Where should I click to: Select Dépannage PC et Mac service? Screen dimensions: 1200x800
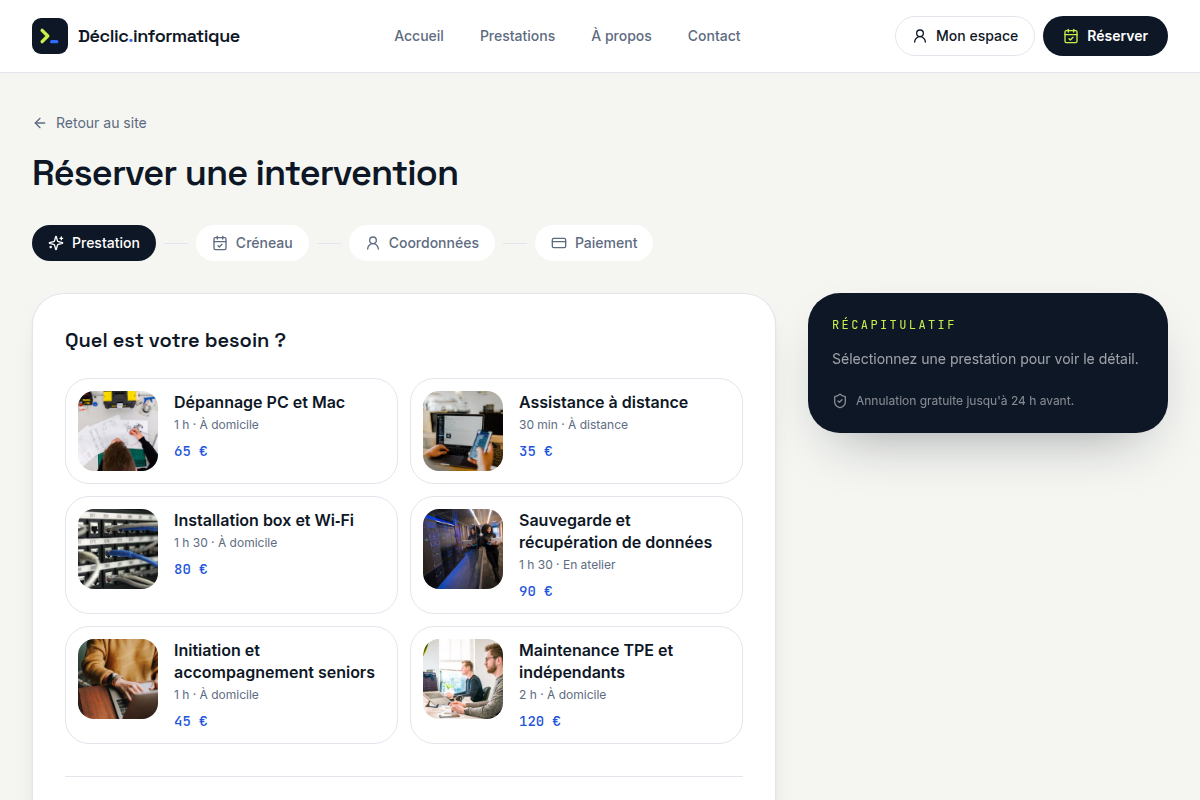point(231,431)
